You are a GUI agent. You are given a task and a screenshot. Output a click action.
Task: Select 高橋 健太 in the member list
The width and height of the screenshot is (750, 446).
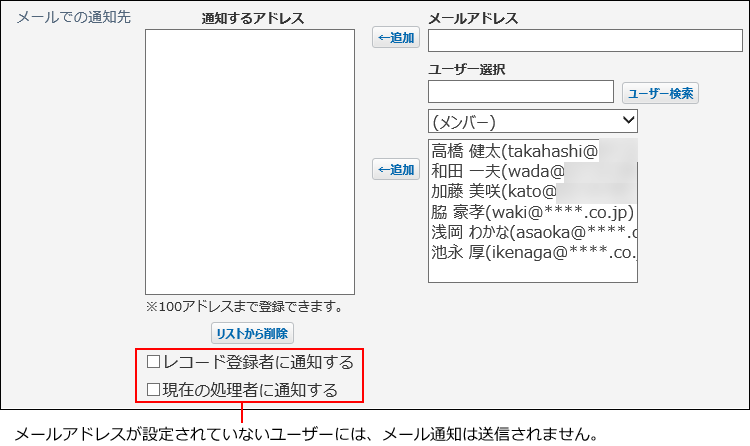coord(532,151)
